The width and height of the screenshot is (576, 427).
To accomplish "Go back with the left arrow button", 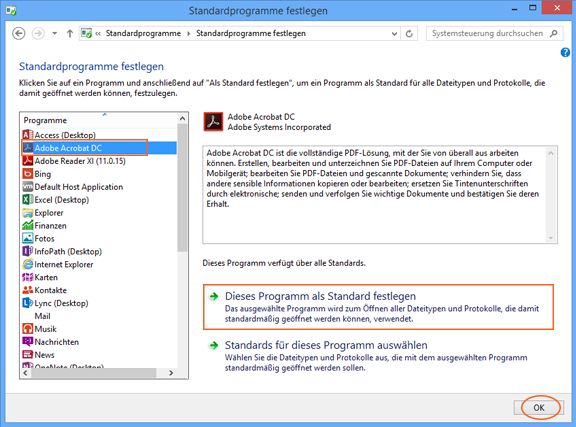I will point(19,33).
